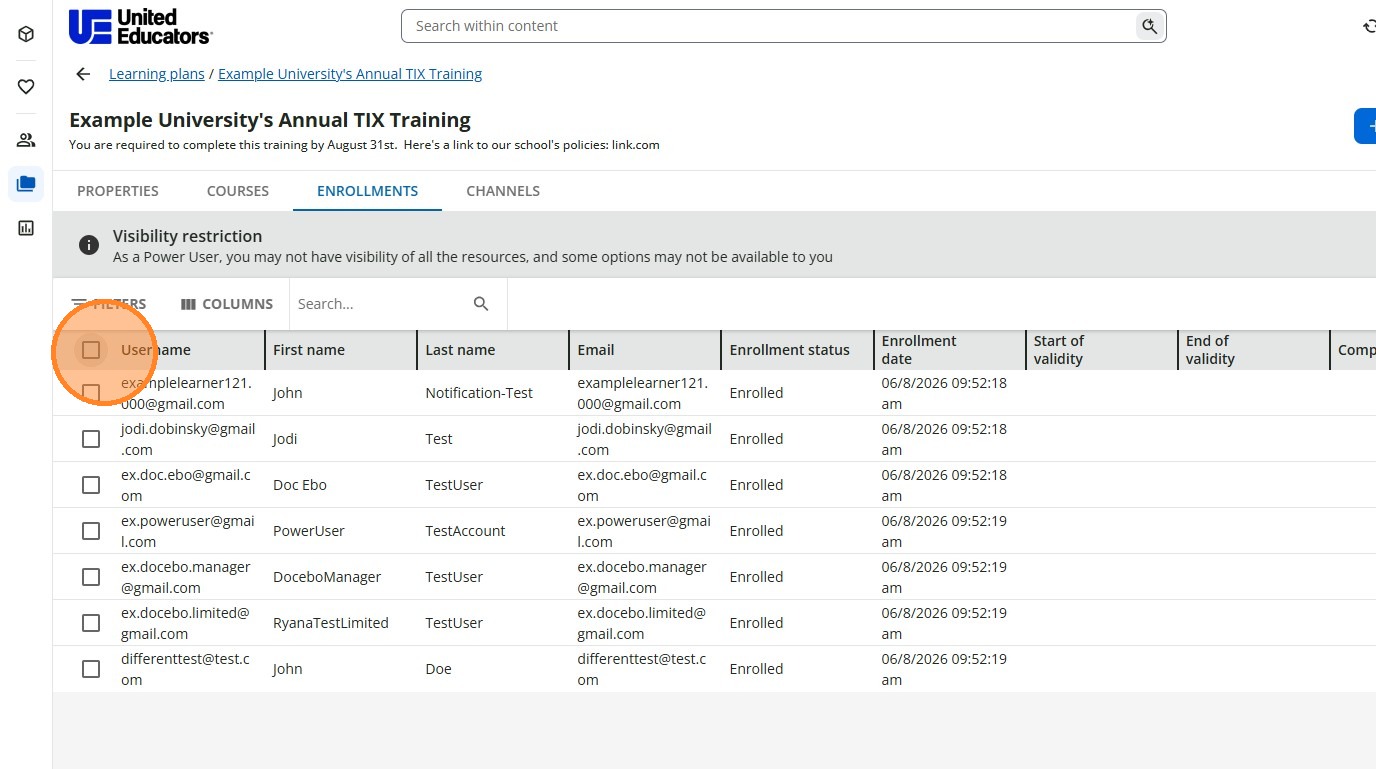Open the Filters button
Viewport: 1376px width, 769px height.
tap(109, 304)
